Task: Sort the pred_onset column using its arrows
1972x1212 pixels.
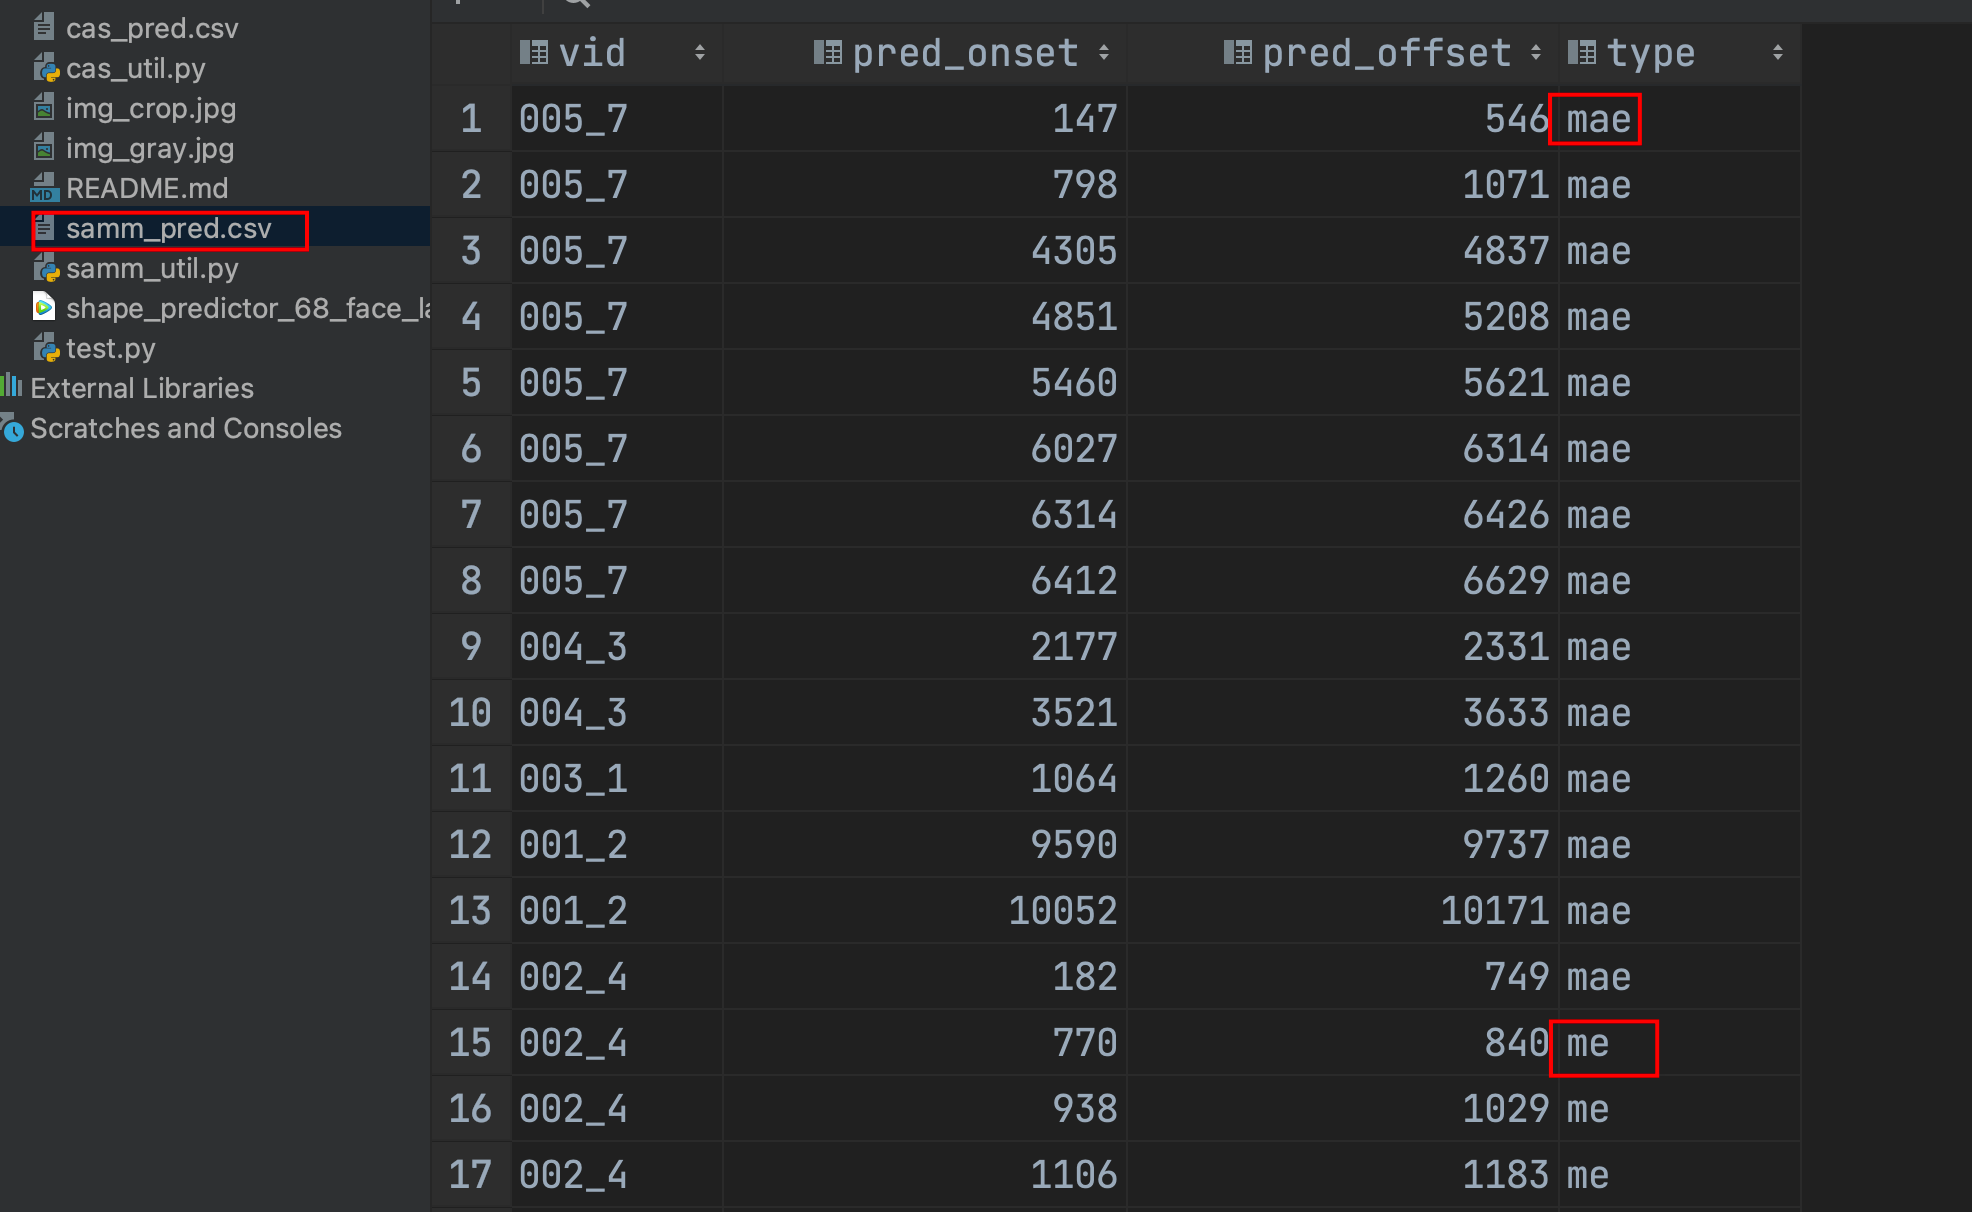Action: (1104, 53)
